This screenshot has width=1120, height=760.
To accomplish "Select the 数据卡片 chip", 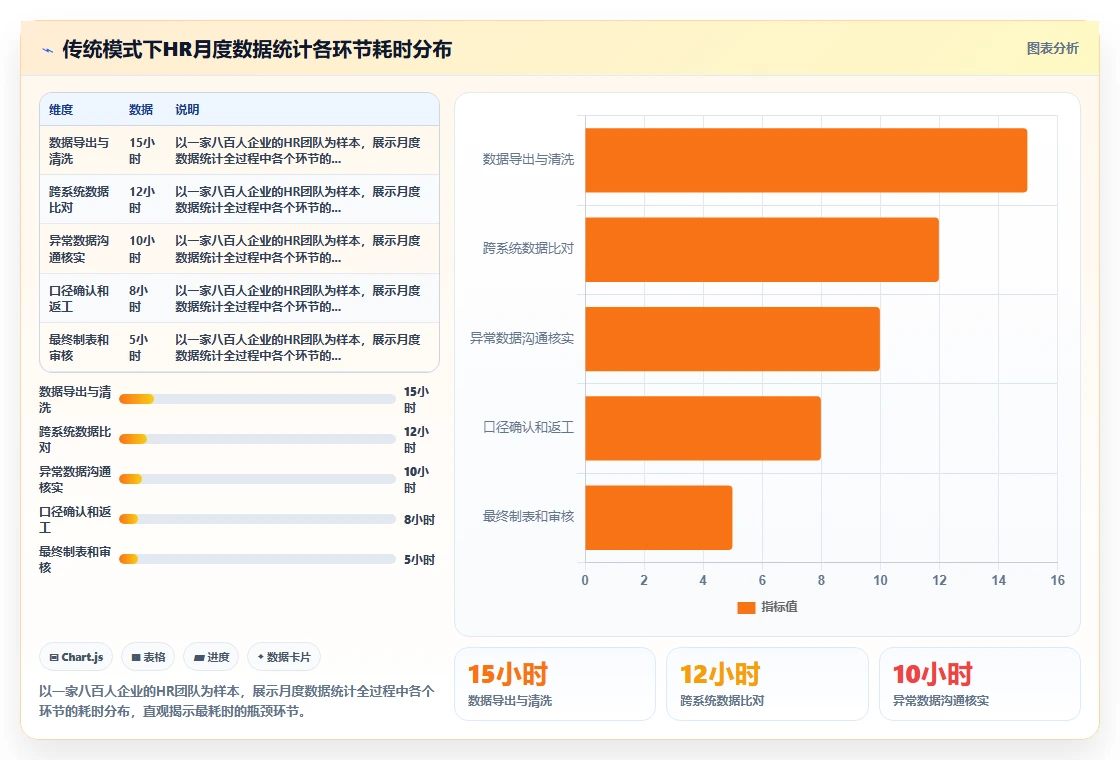I will pyautogui.click(x=284, y=657).
